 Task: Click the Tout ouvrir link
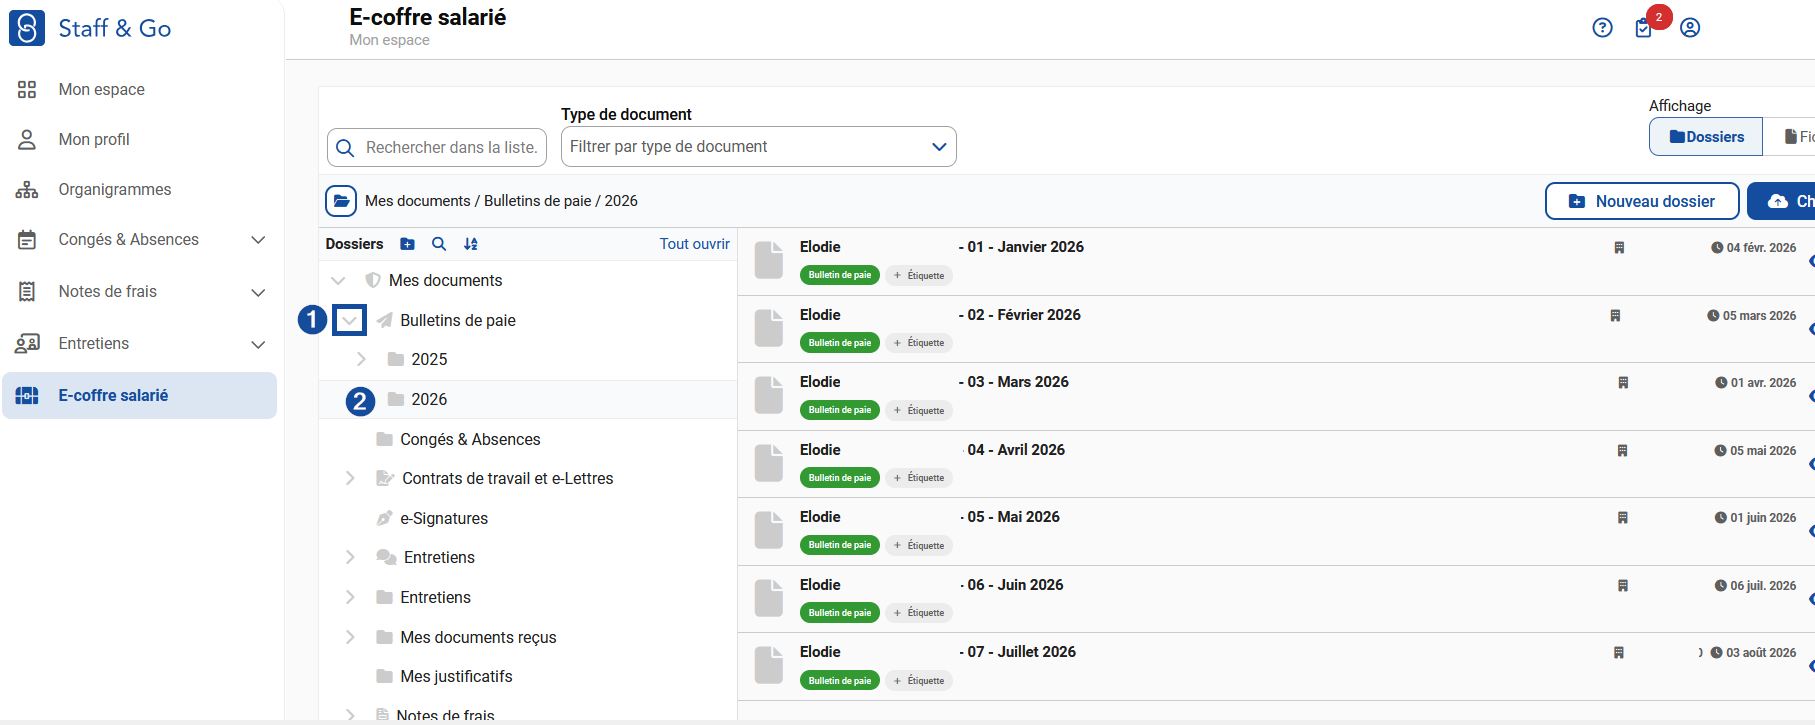[694, 244]
